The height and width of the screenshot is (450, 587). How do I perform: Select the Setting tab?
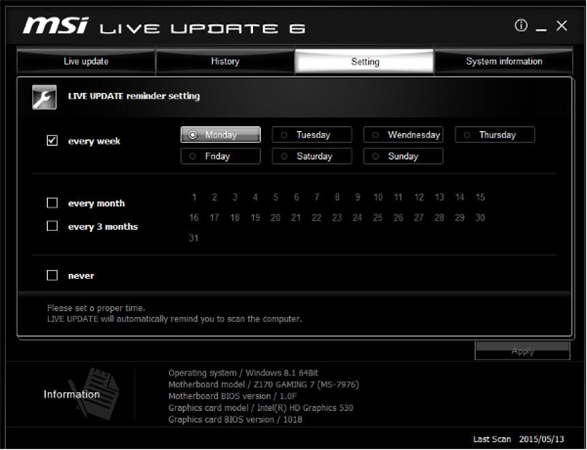coord(365,62)
